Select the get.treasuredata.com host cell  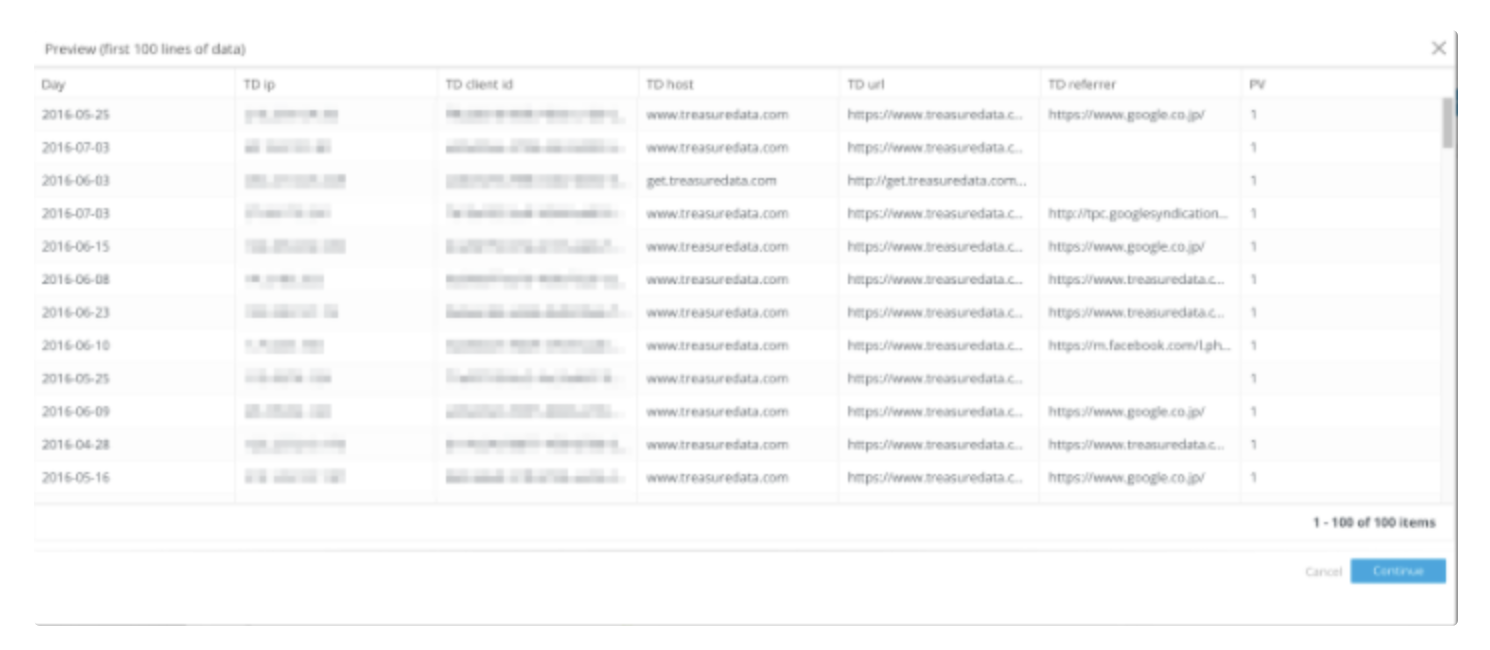(x=711, y=181)
